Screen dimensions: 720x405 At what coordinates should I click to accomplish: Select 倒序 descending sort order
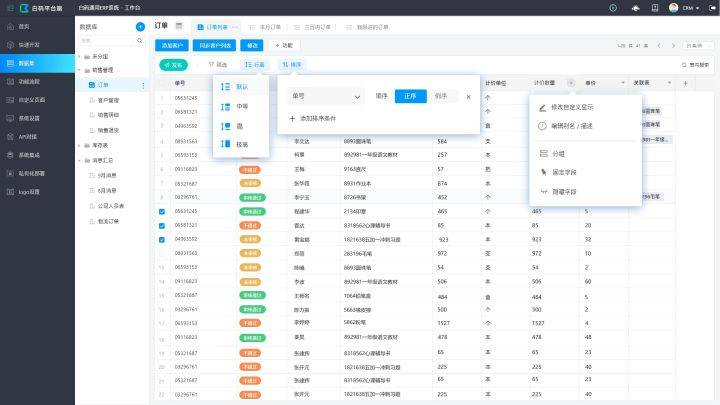point(441,96)
